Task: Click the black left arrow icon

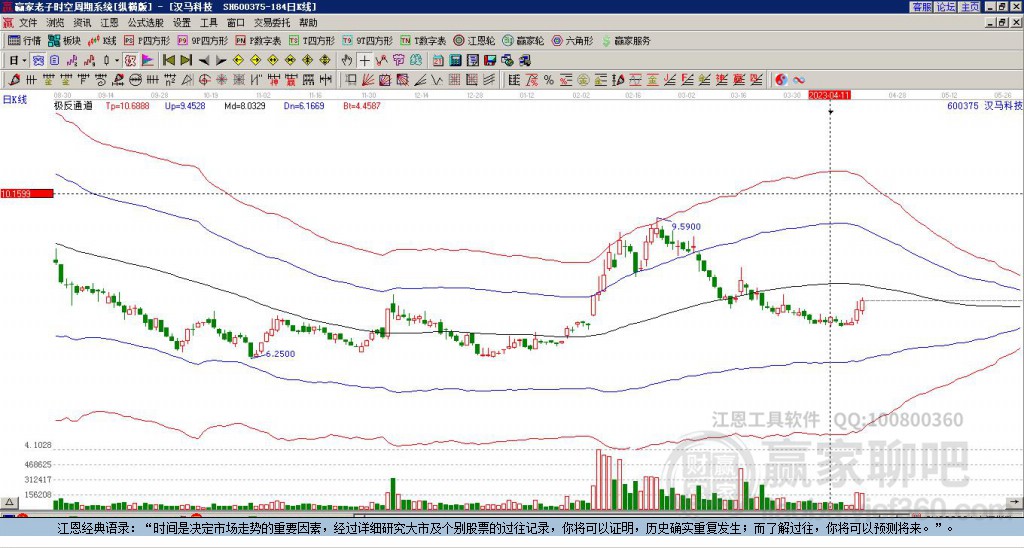Action: (204, 60)
